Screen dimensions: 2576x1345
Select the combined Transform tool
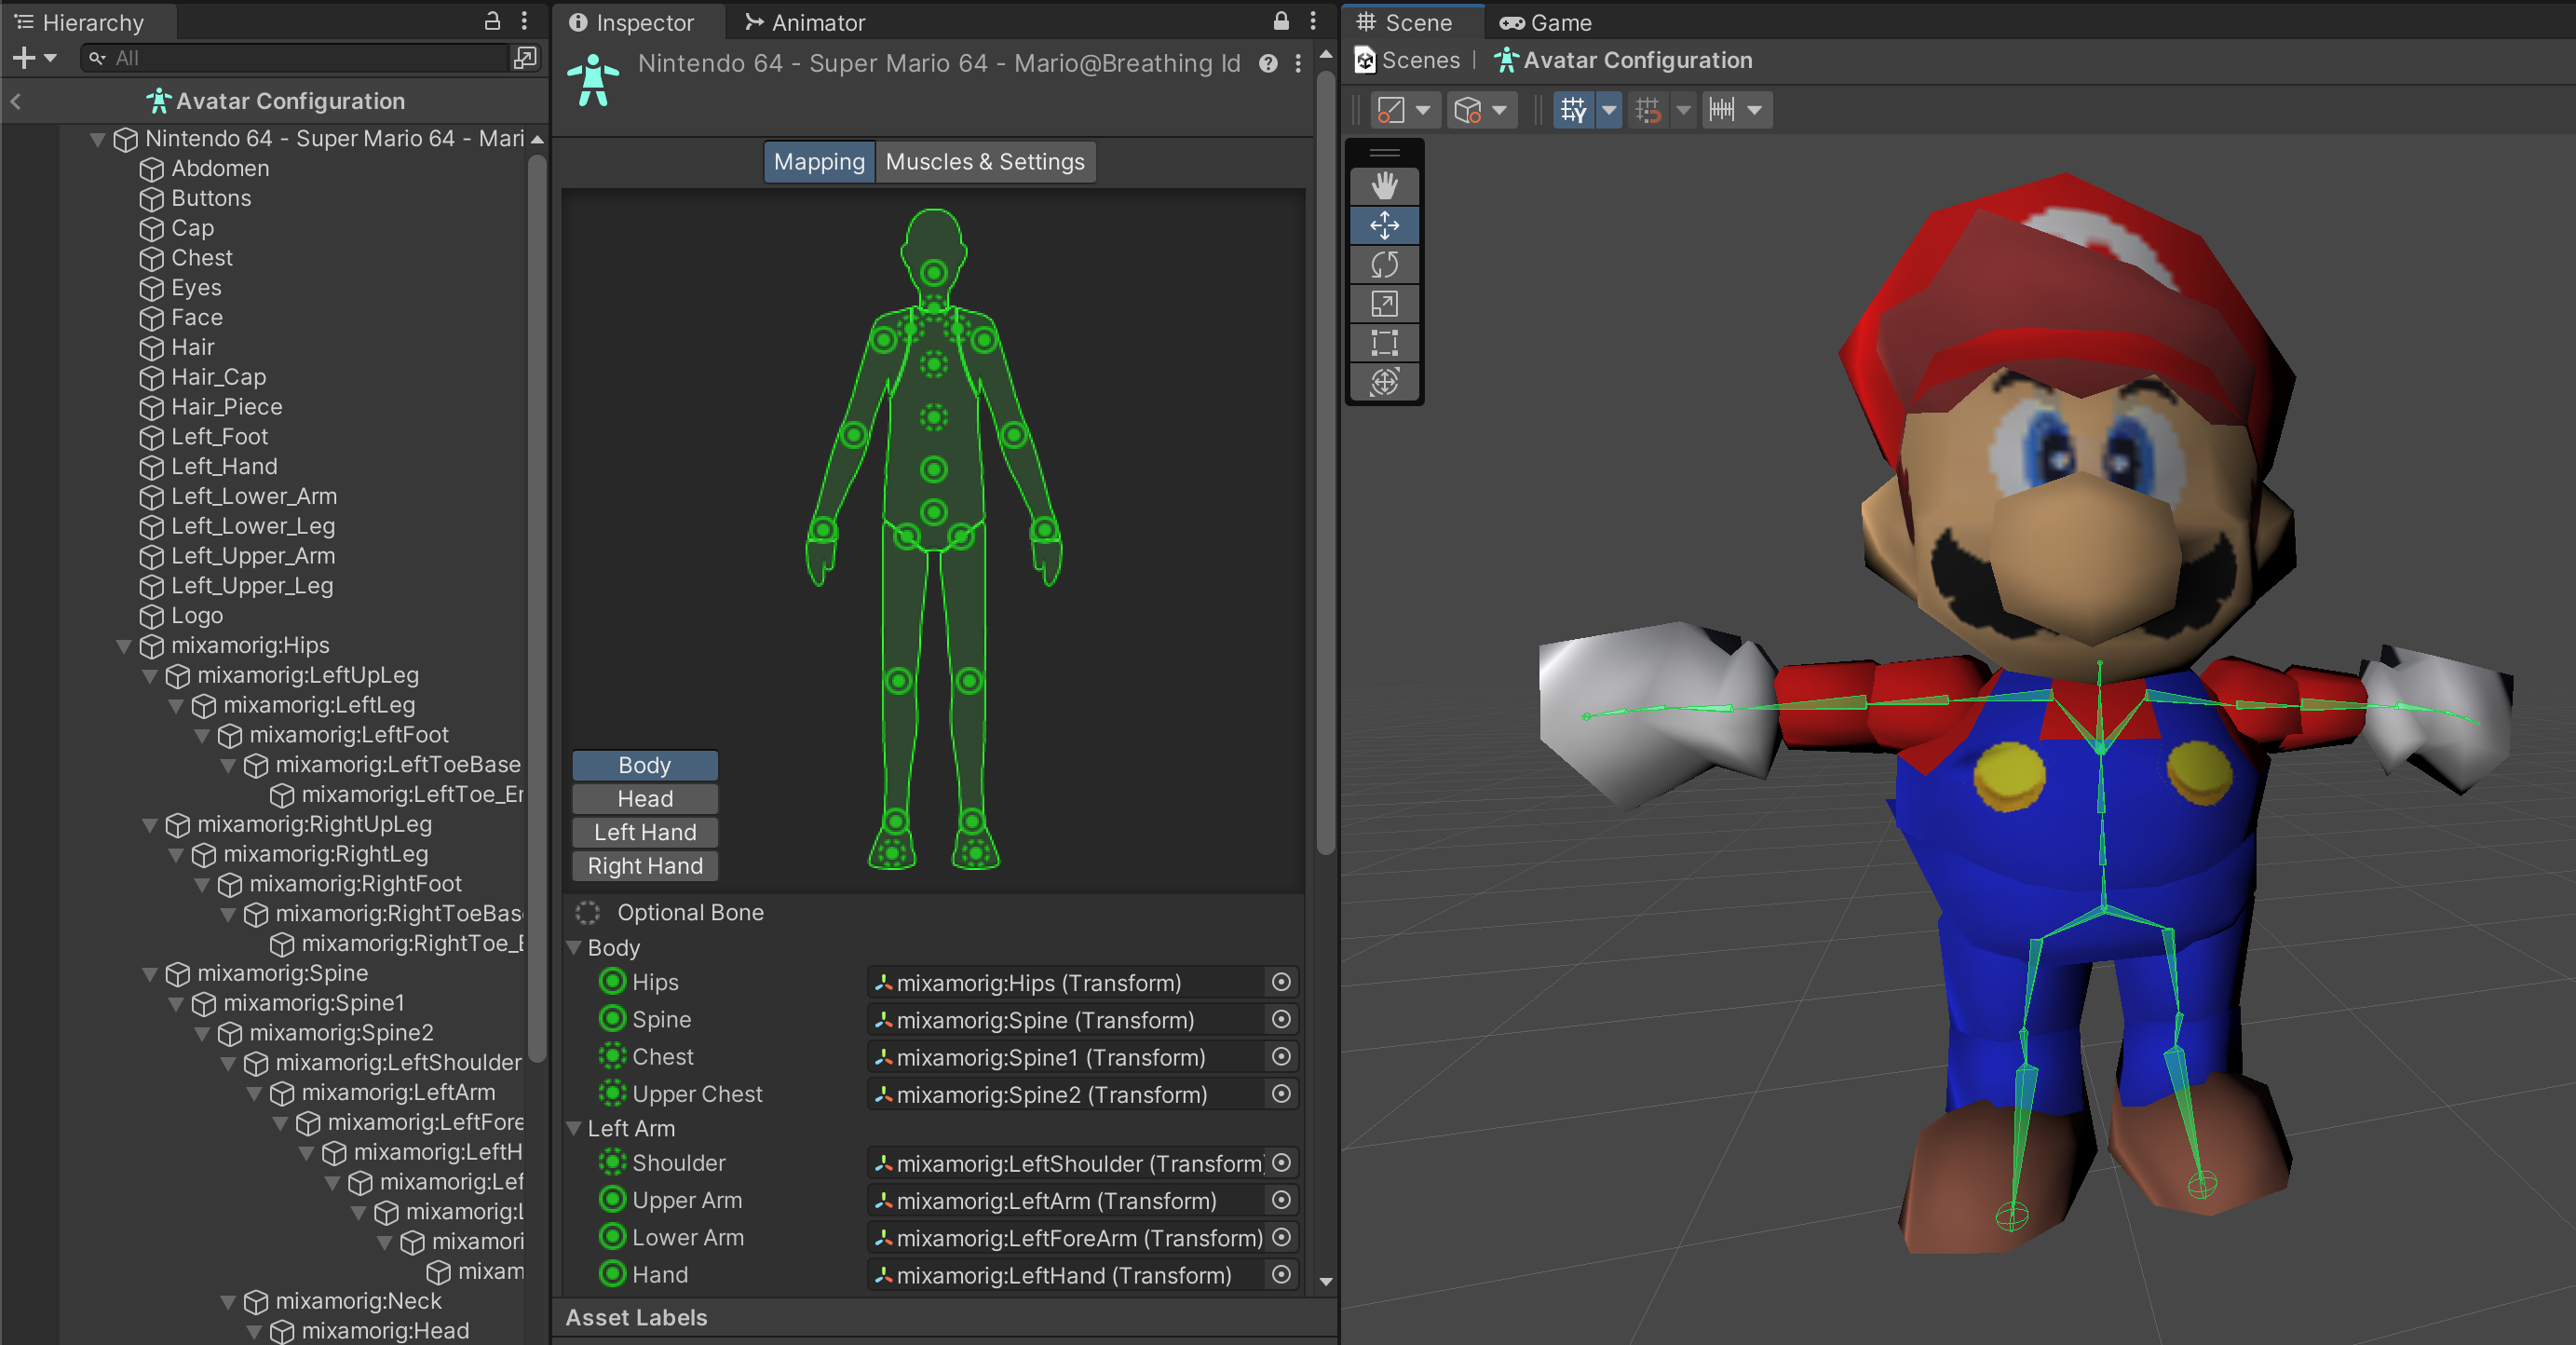point(1384,382)
